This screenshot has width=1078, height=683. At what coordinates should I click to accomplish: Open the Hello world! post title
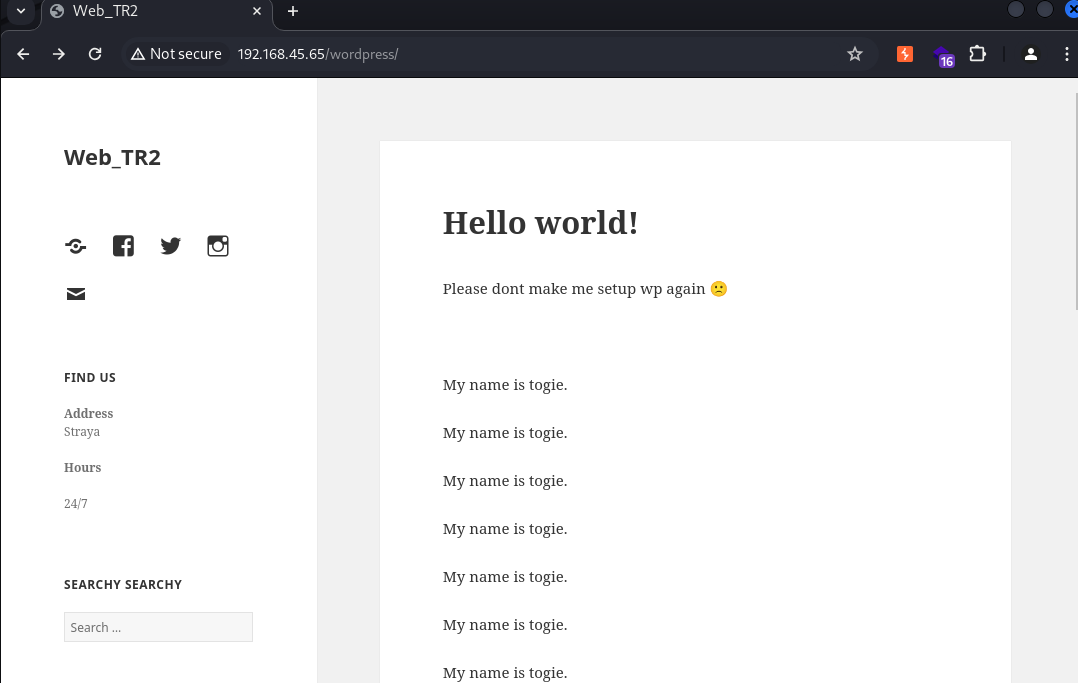click(540, 223)
